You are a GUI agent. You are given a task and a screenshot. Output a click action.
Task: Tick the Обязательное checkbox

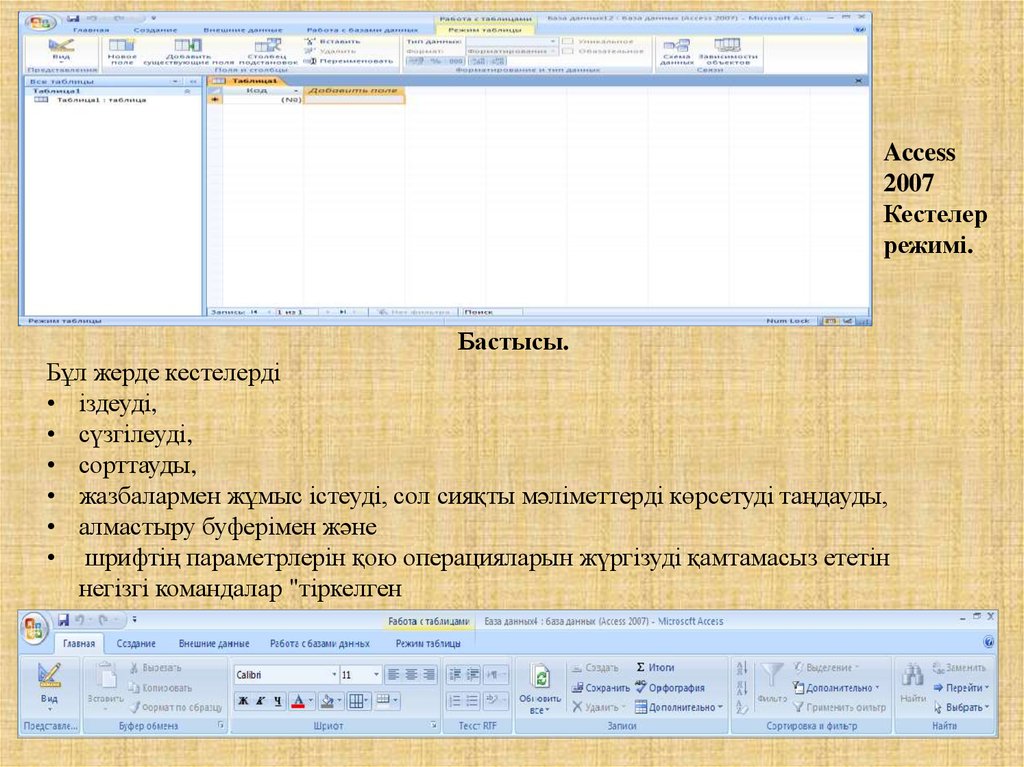click(567, 51)
